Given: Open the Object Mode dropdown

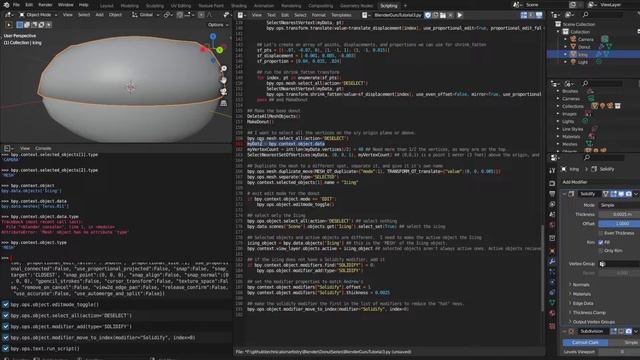Looking at the screenshot, I should pos(38,15).
